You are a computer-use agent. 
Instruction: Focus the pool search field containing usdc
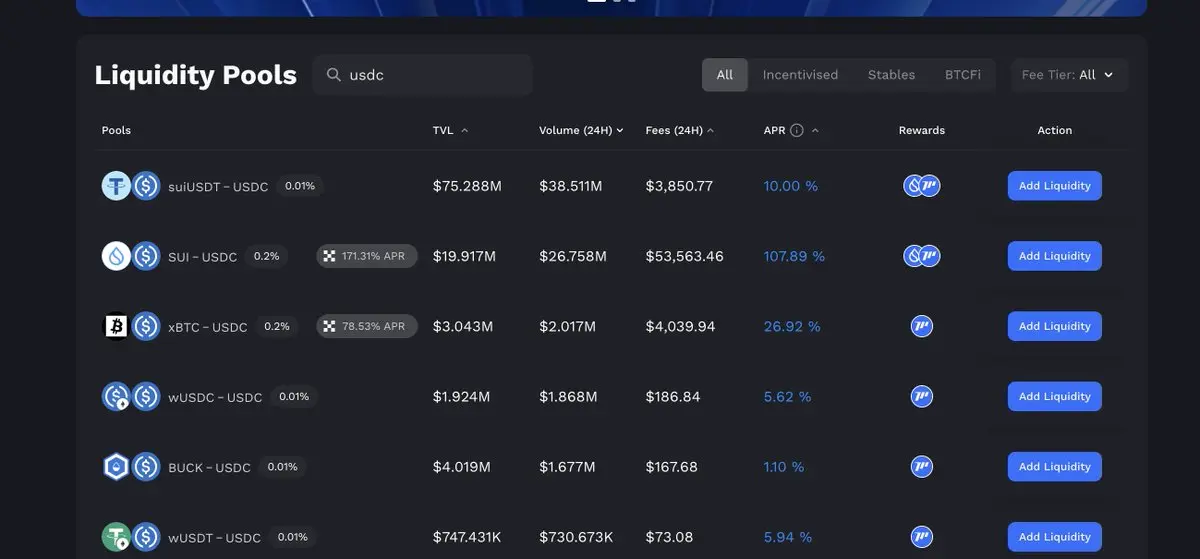click(422, 75)
